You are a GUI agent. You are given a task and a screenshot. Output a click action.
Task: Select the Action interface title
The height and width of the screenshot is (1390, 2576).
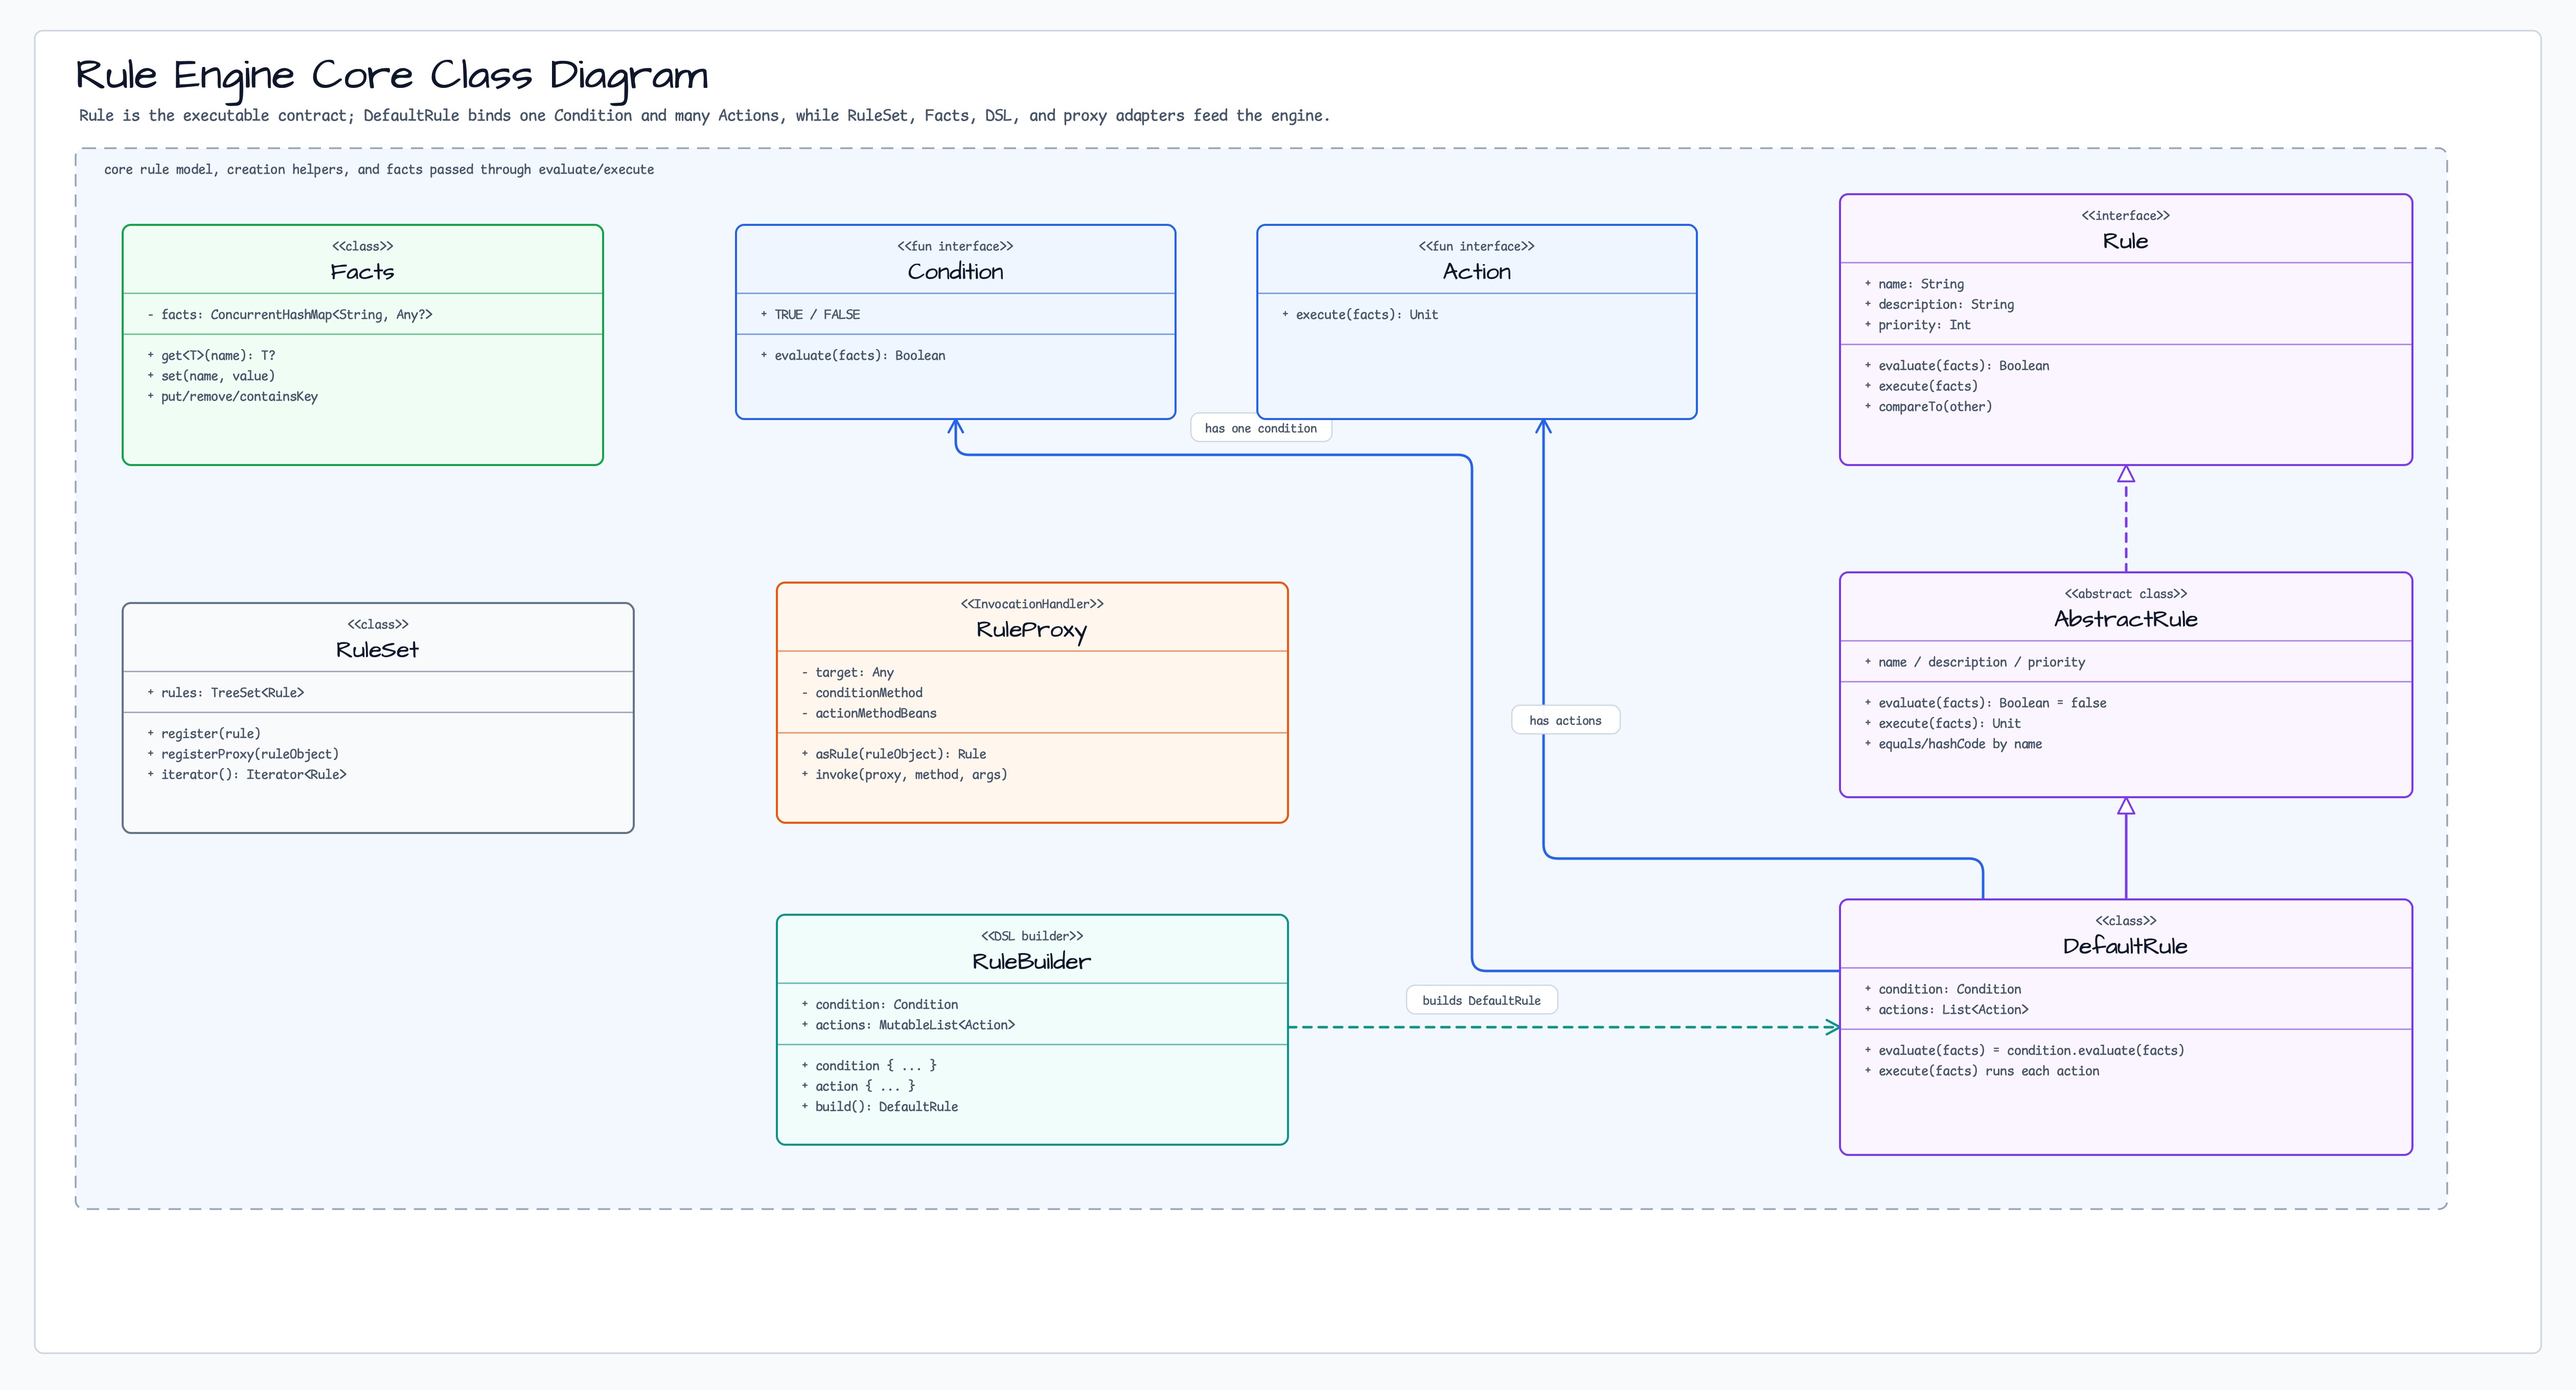point(1476,272)
